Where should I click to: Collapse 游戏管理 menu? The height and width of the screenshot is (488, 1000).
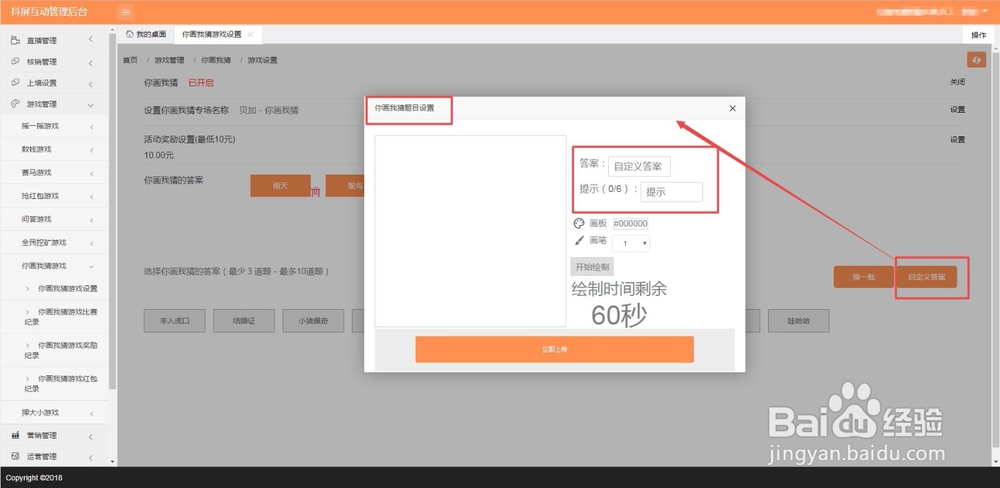point(91,105)
